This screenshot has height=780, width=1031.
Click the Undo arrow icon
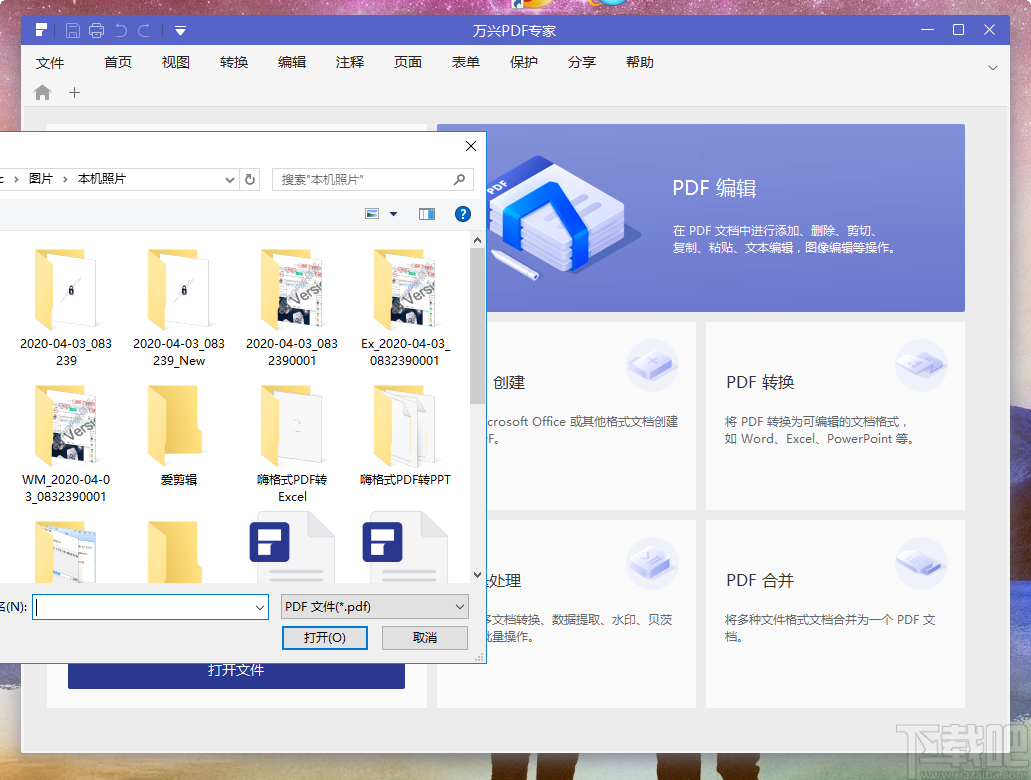(120, 30)
